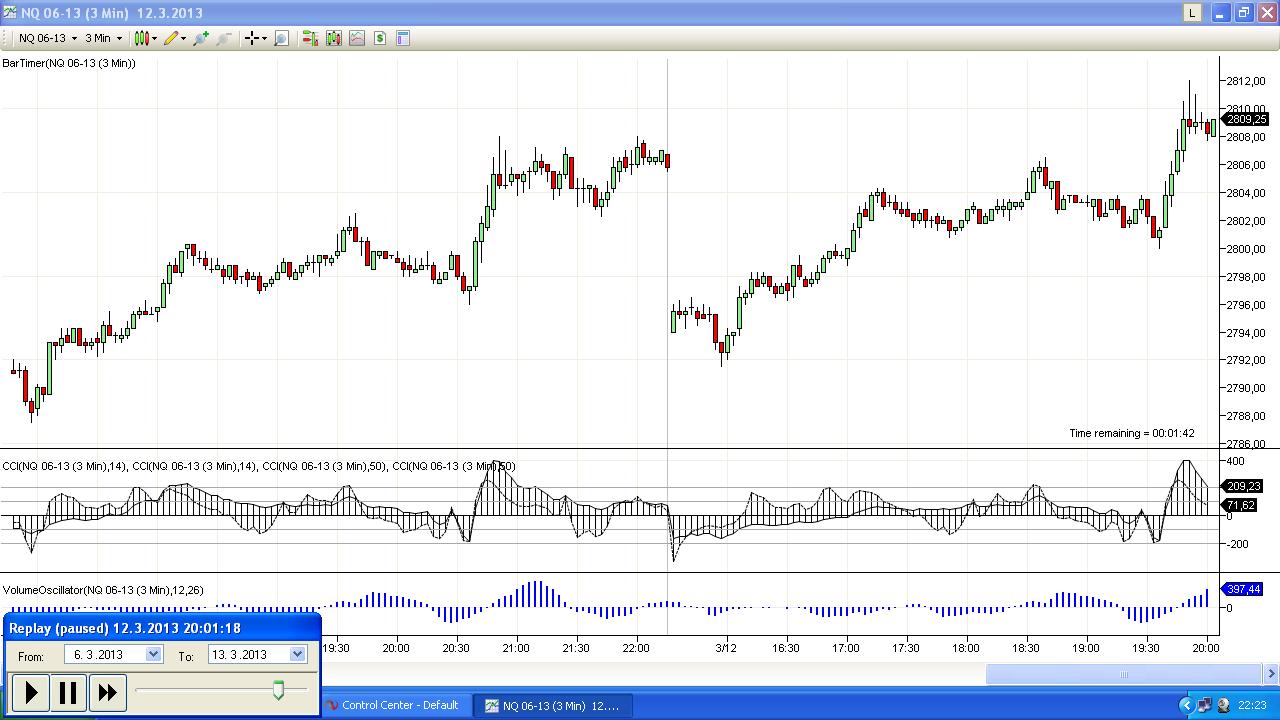The height and width of the screenshot is (720, 1280).
Task: Click the replay speed slider handle
Action: (x=279, y=689)
